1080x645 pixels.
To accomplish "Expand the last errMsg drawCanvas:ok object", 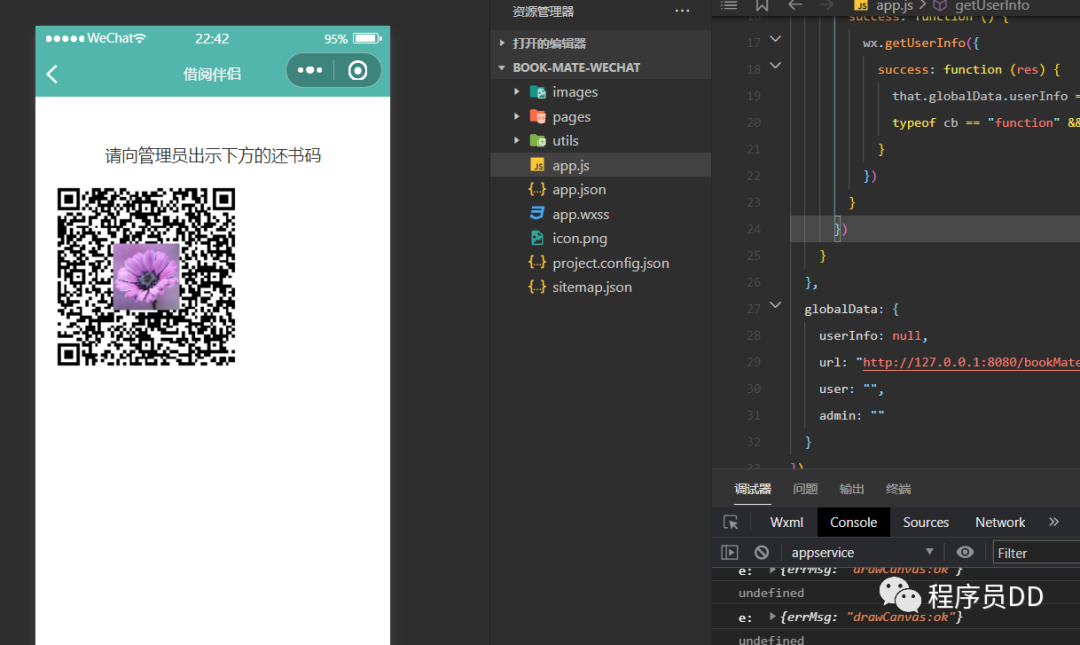I will tap(772, 617).
